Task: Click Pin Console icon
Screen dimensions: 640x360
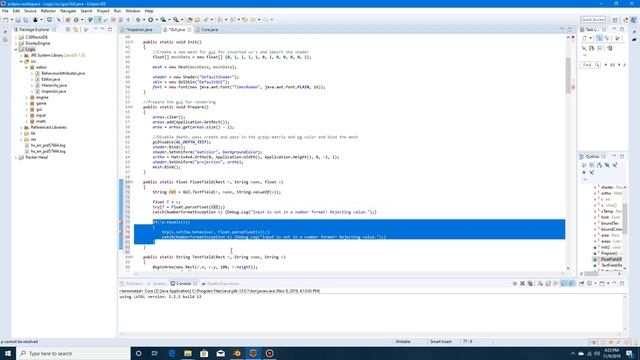Action: [582, 283]
